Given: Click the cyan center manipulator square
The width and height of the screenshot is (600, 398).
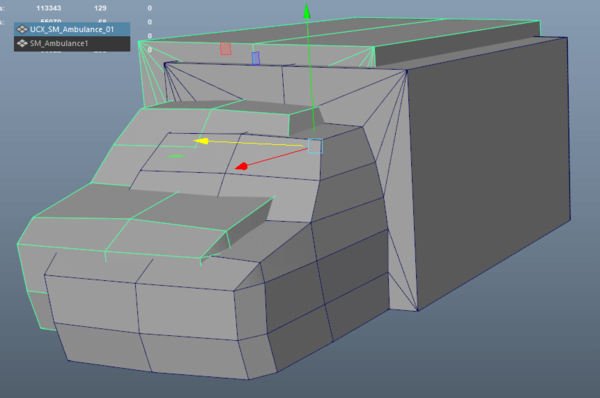Looking at the screenshot, I should pyautogui.click(x=315, y=146).
